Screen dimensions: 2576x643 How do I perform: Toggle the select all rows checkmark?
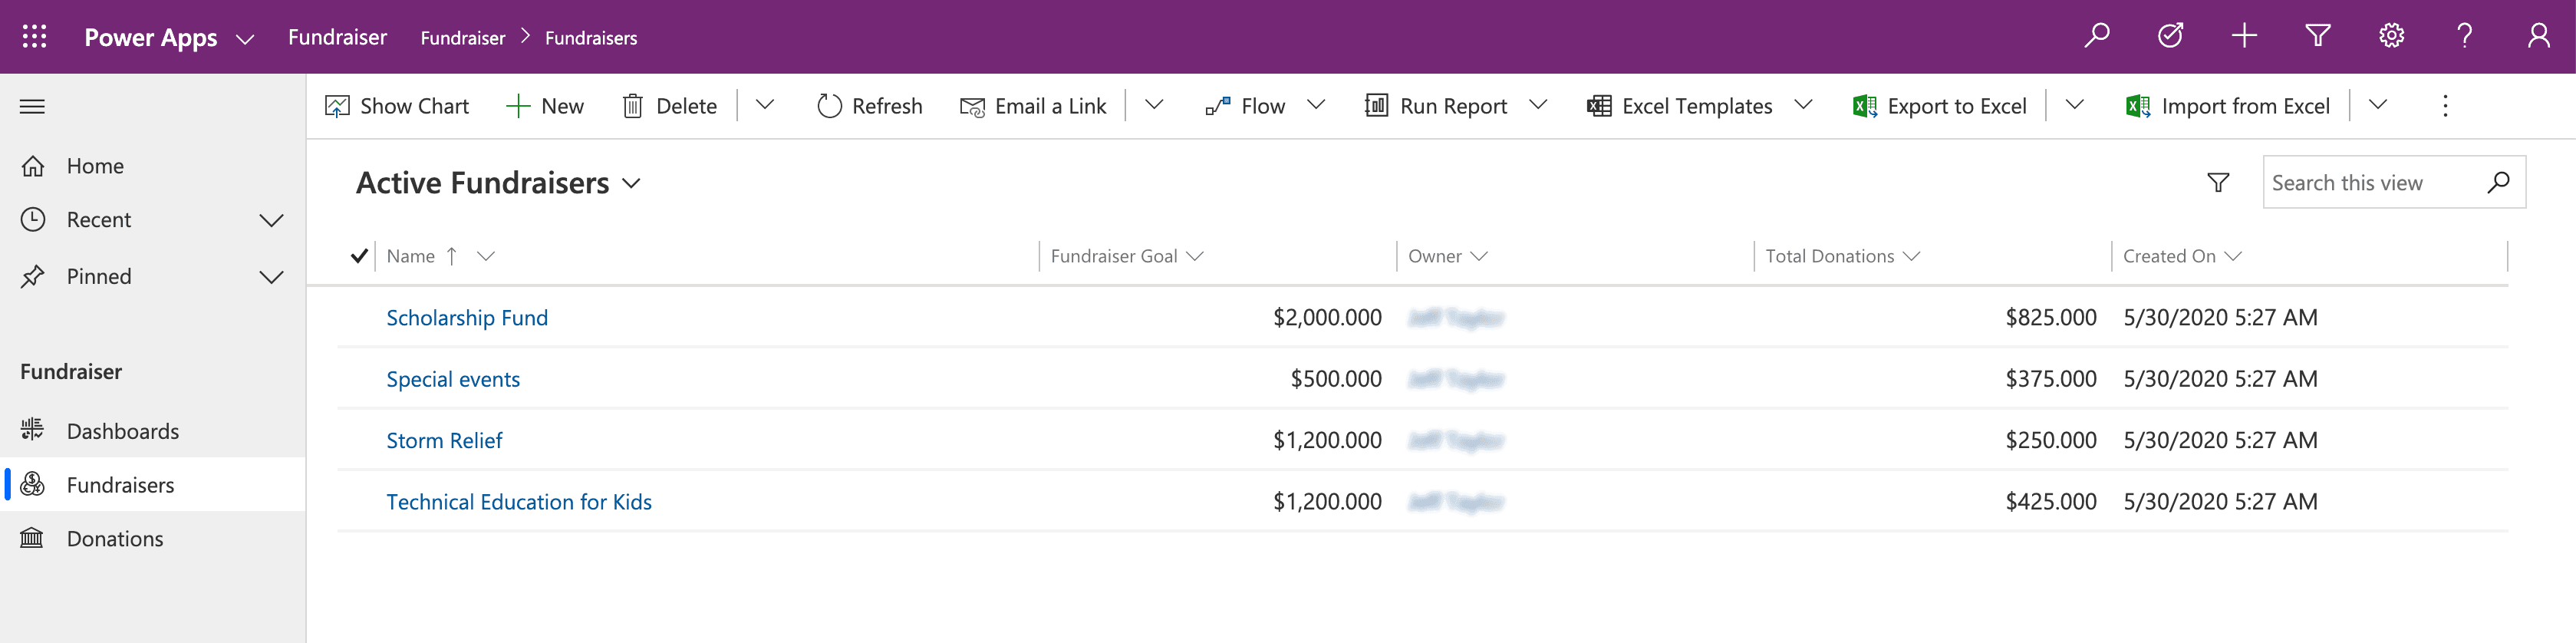(x=359, y=256)
